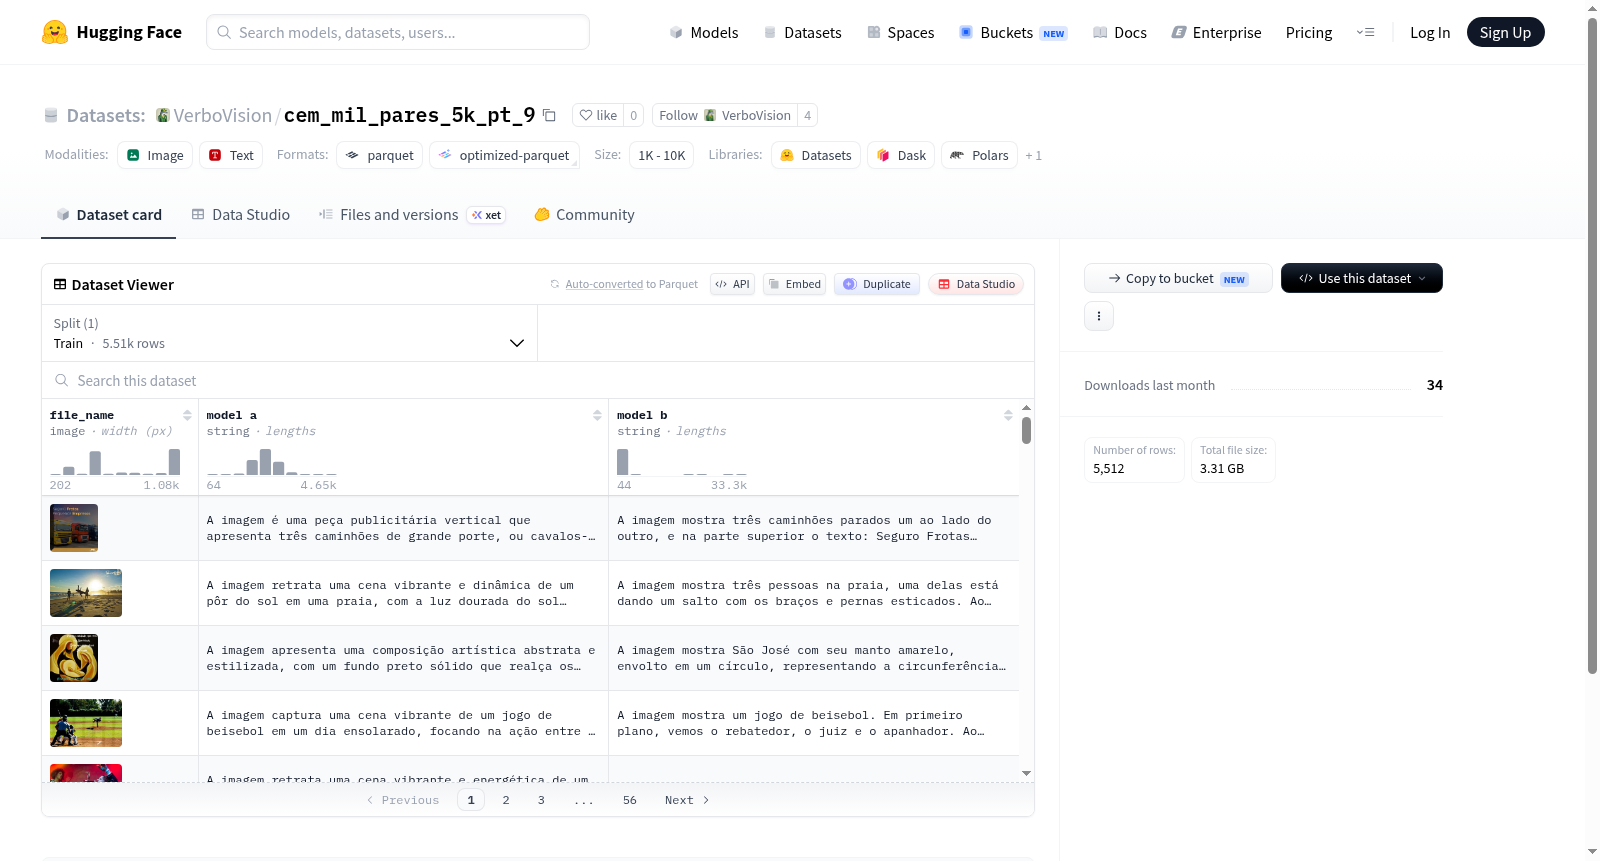Screen dimensions: 1600x861
Task: Expand the Split Train dropdown
Action: pos(290,333)
